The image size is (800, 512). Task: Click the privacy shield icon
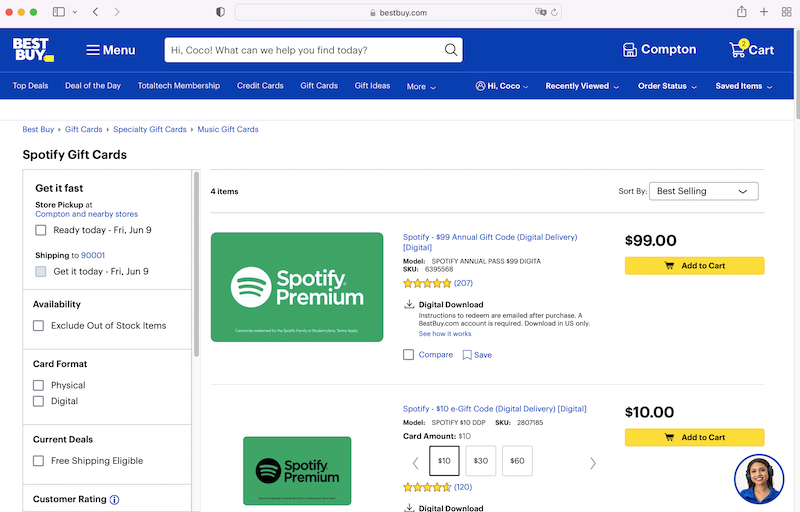pos(220,12)
